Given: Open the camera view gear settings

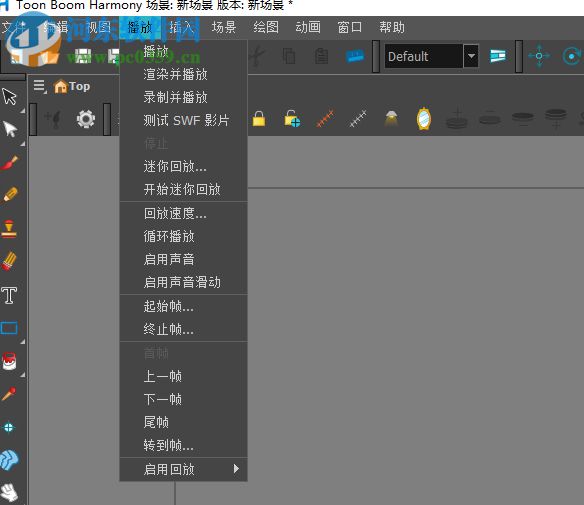Looking at the screenshot, I should [x=86, y=119].
